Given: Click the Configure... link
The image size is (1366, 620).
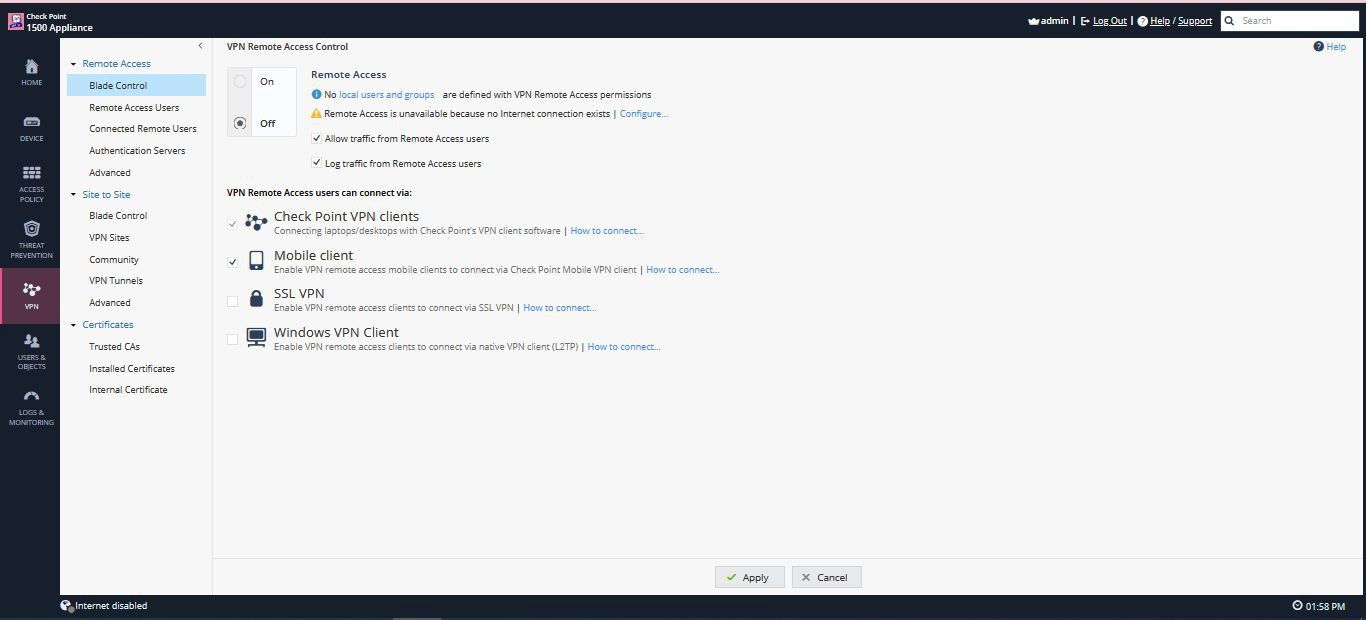Looking at the screenshot, I should 644,113.
